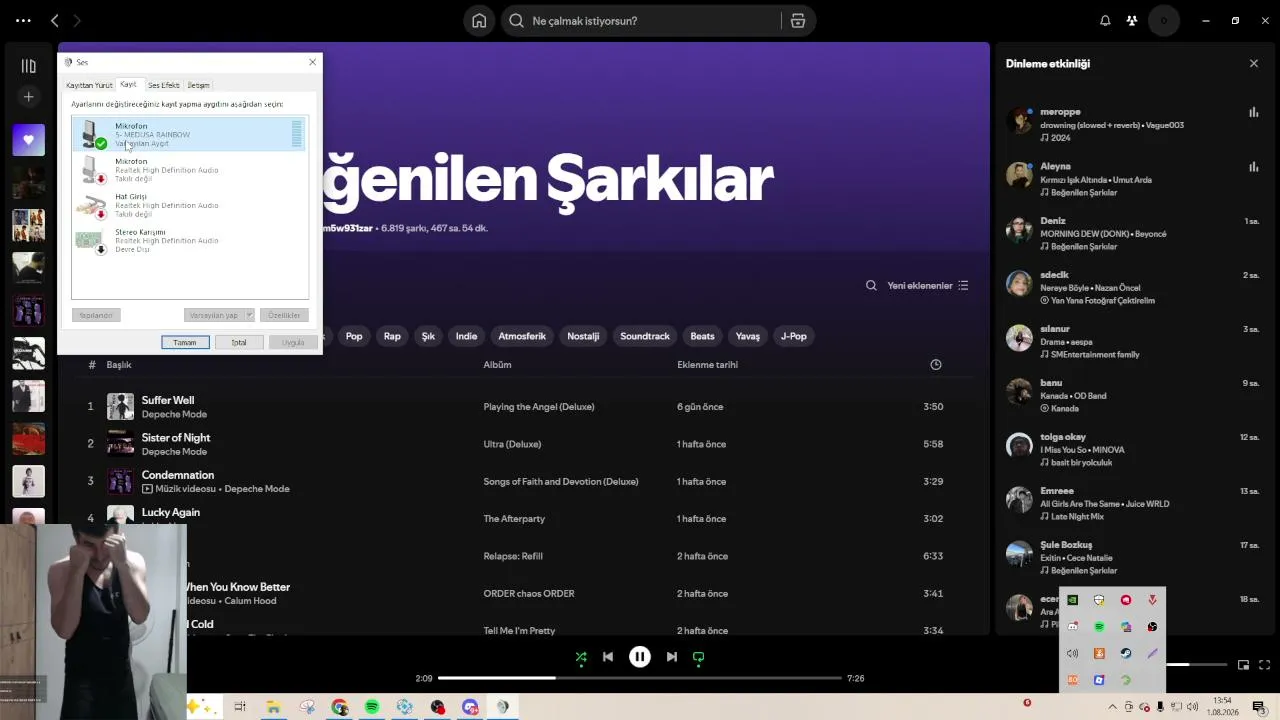Click the Tamam button in Ses dialog

click(x=185, y=343)
